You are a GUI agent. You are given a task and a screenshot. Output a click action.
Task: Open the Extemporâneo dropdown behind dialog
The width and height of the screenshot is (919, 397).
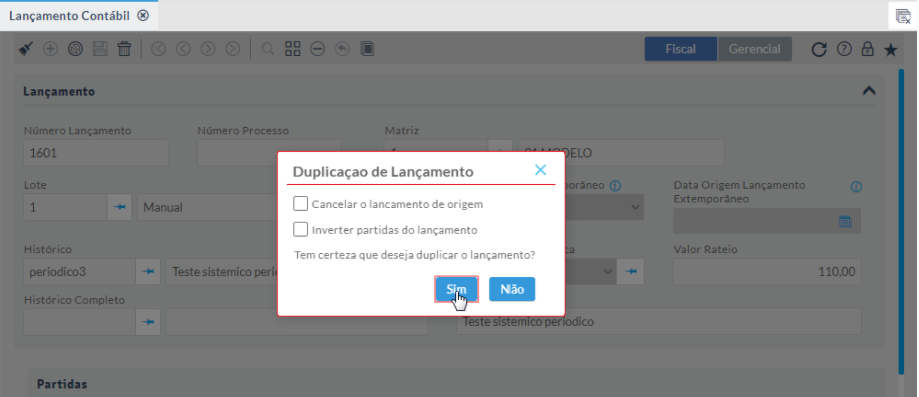tap(635, 207)
